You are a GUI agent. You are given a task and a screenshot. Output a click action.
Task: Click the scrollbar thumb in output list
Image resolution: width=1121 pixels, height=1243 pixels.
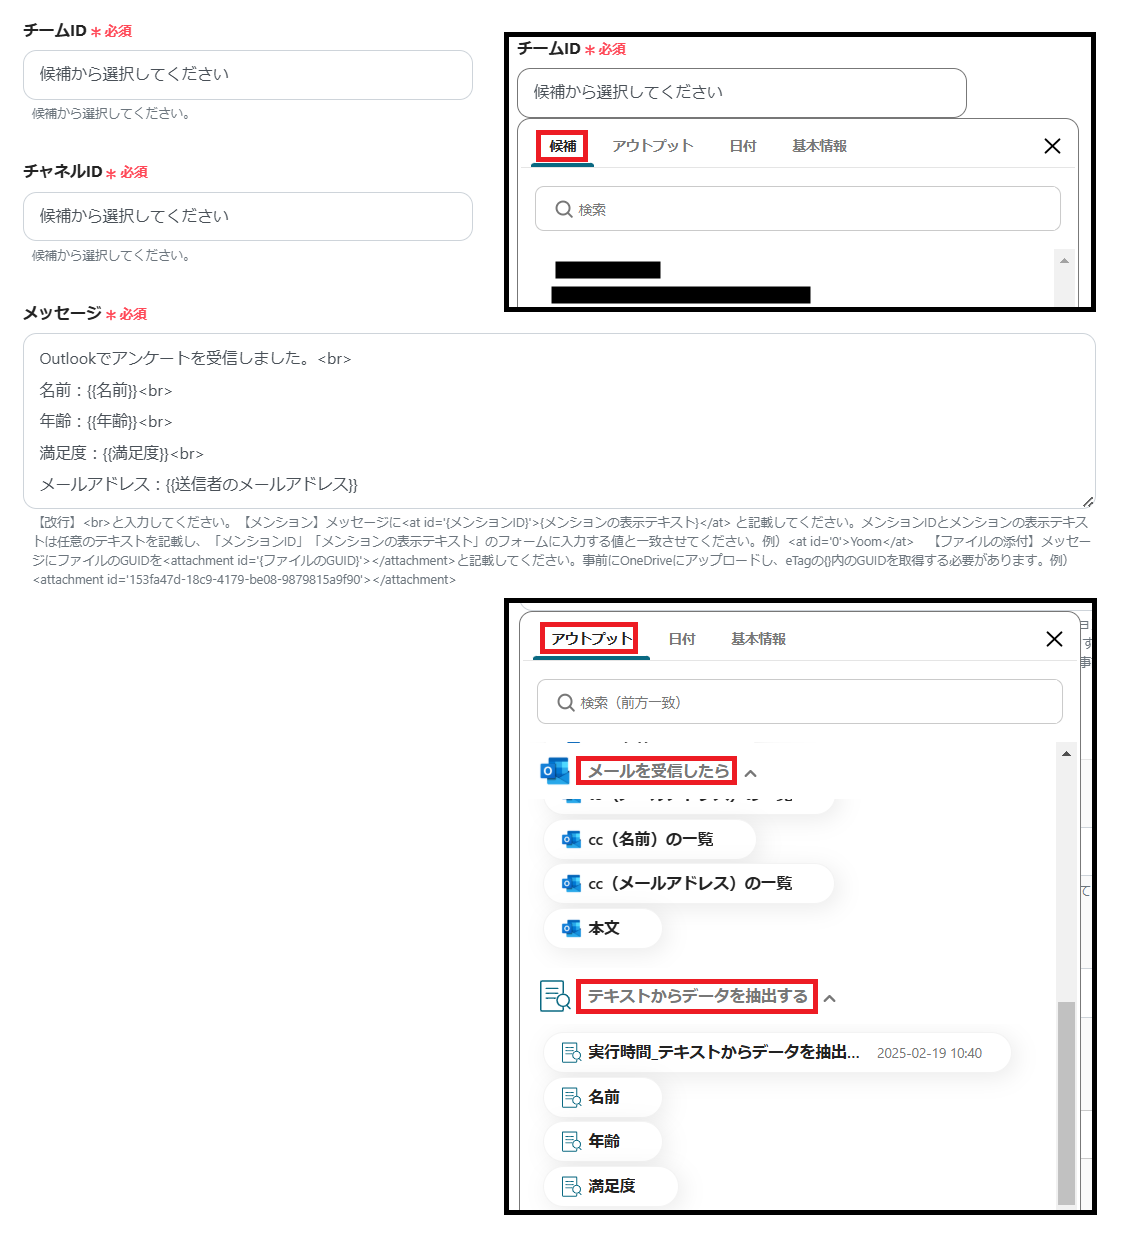coord(1066,1102)
